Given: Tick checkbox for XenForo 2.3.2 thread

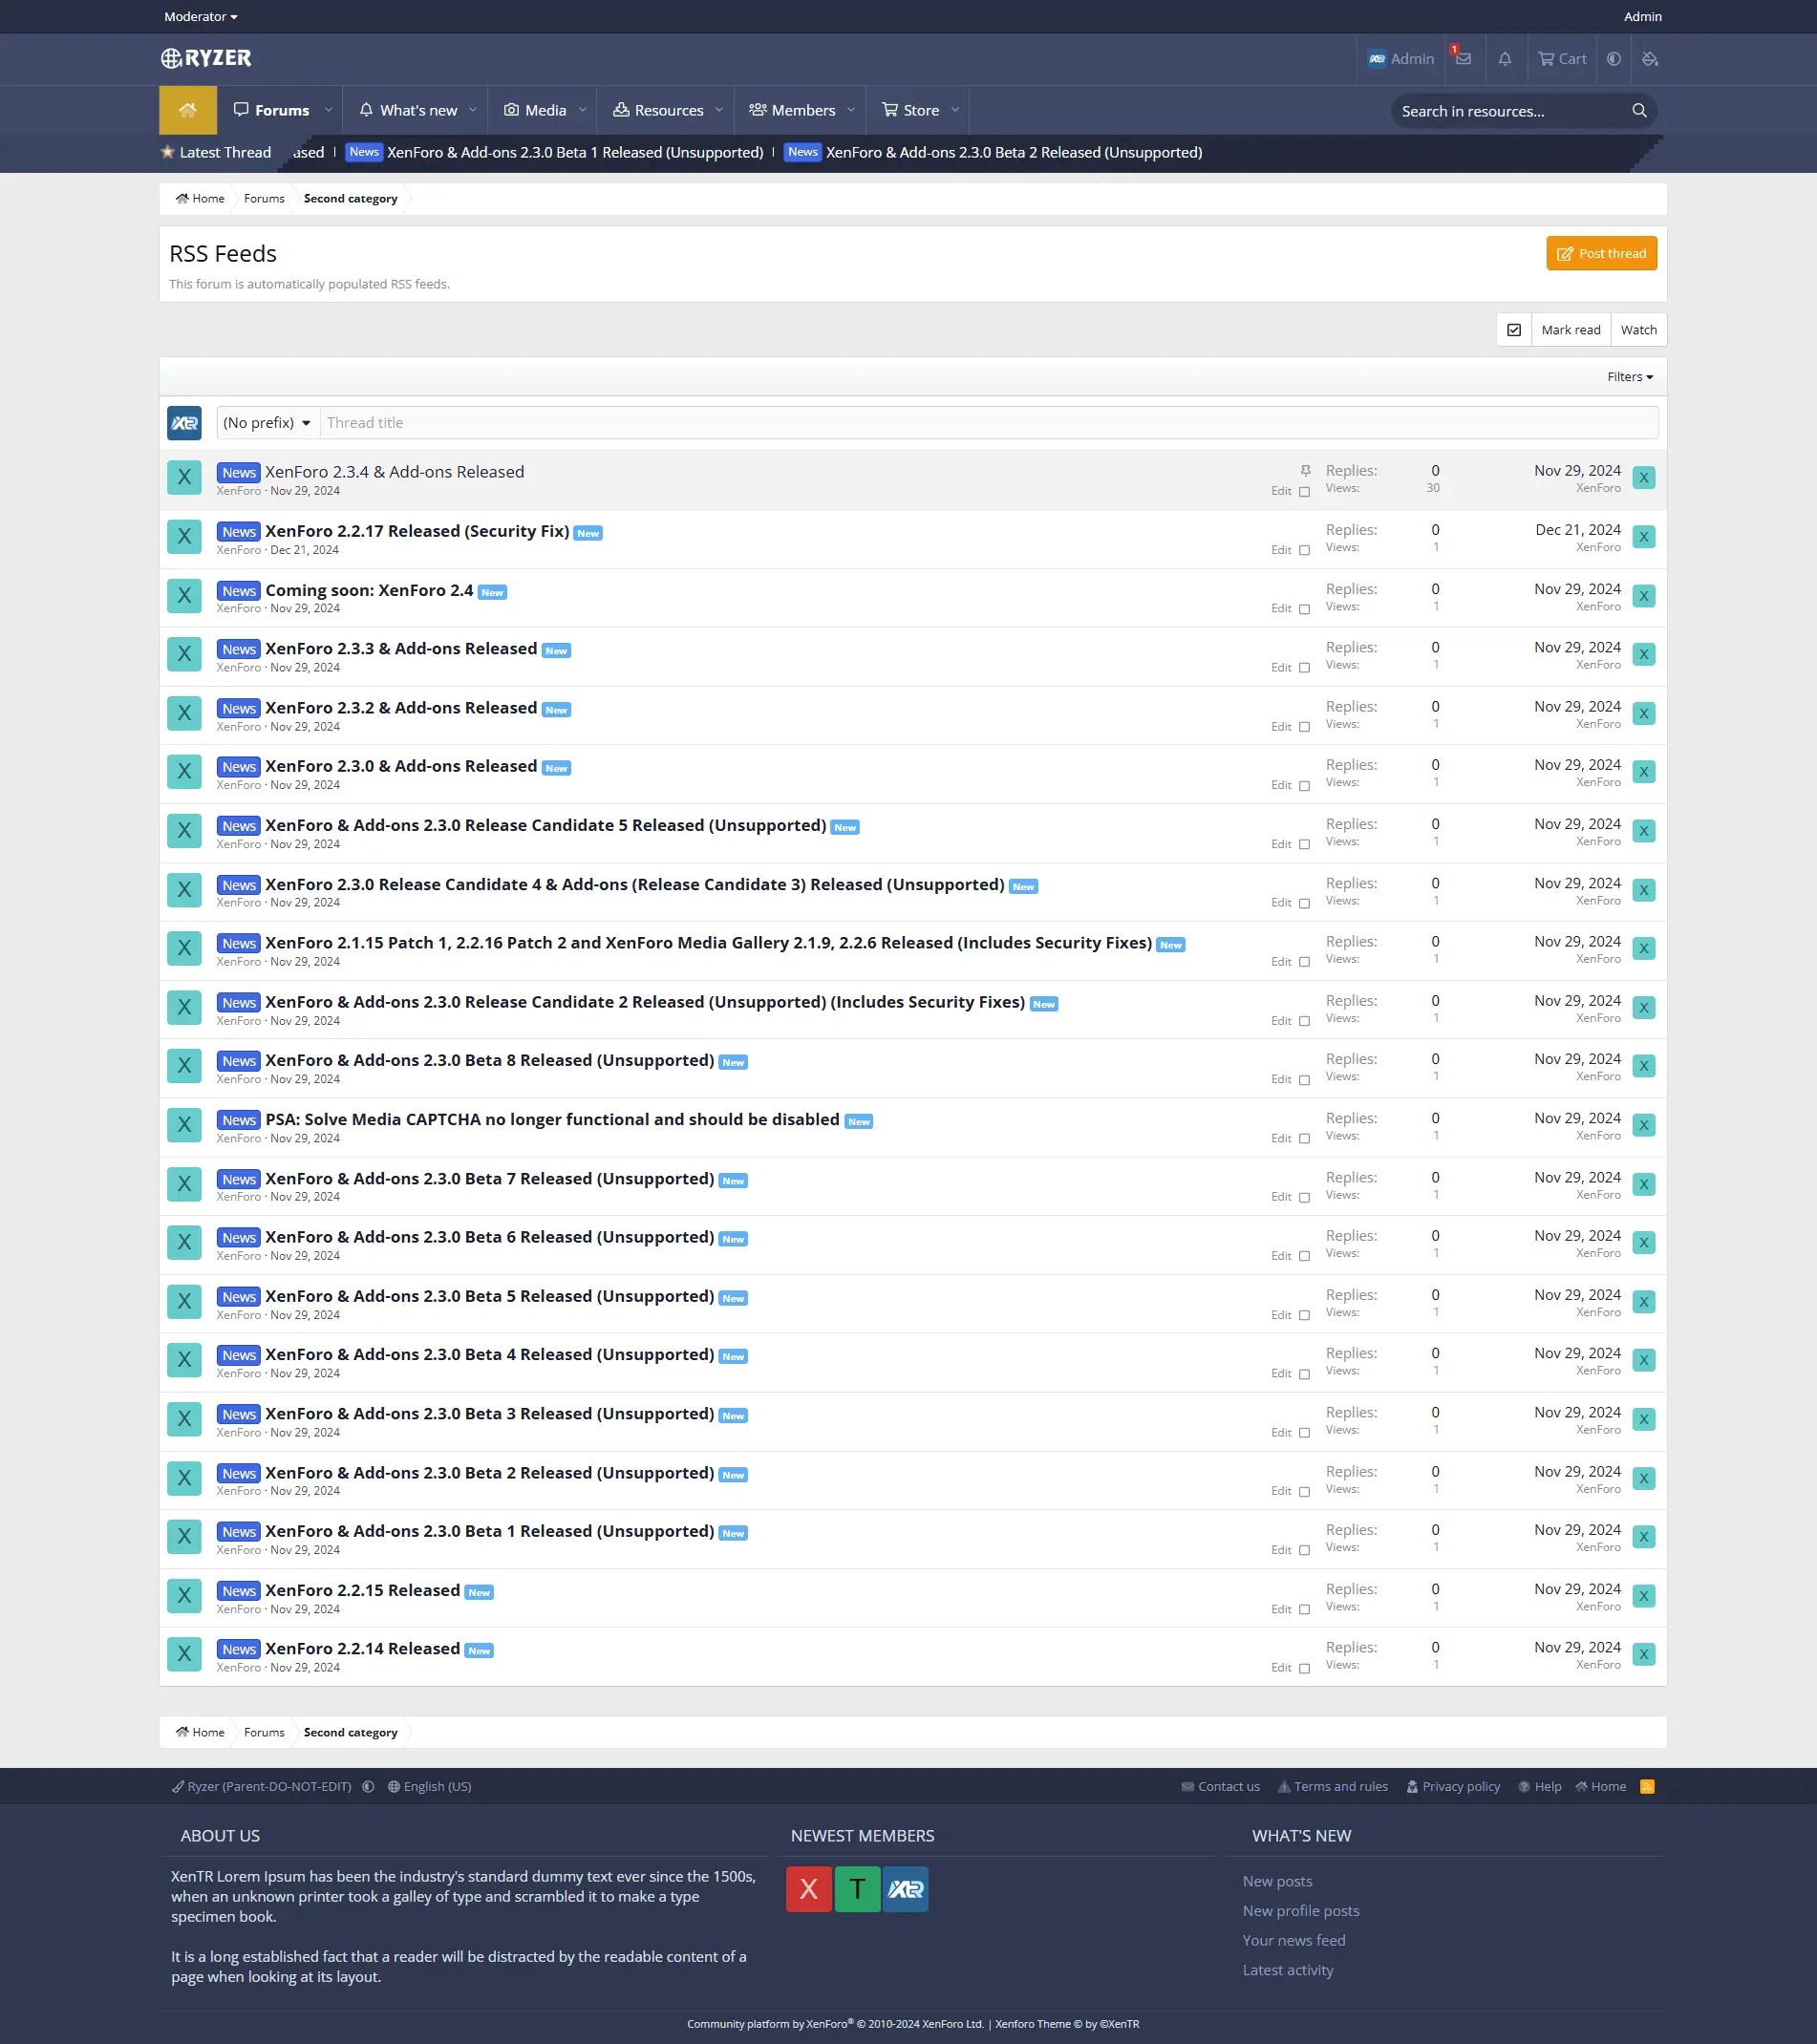Looking at the screenshot, I should pyautogui.click(x=1304, y=727).
